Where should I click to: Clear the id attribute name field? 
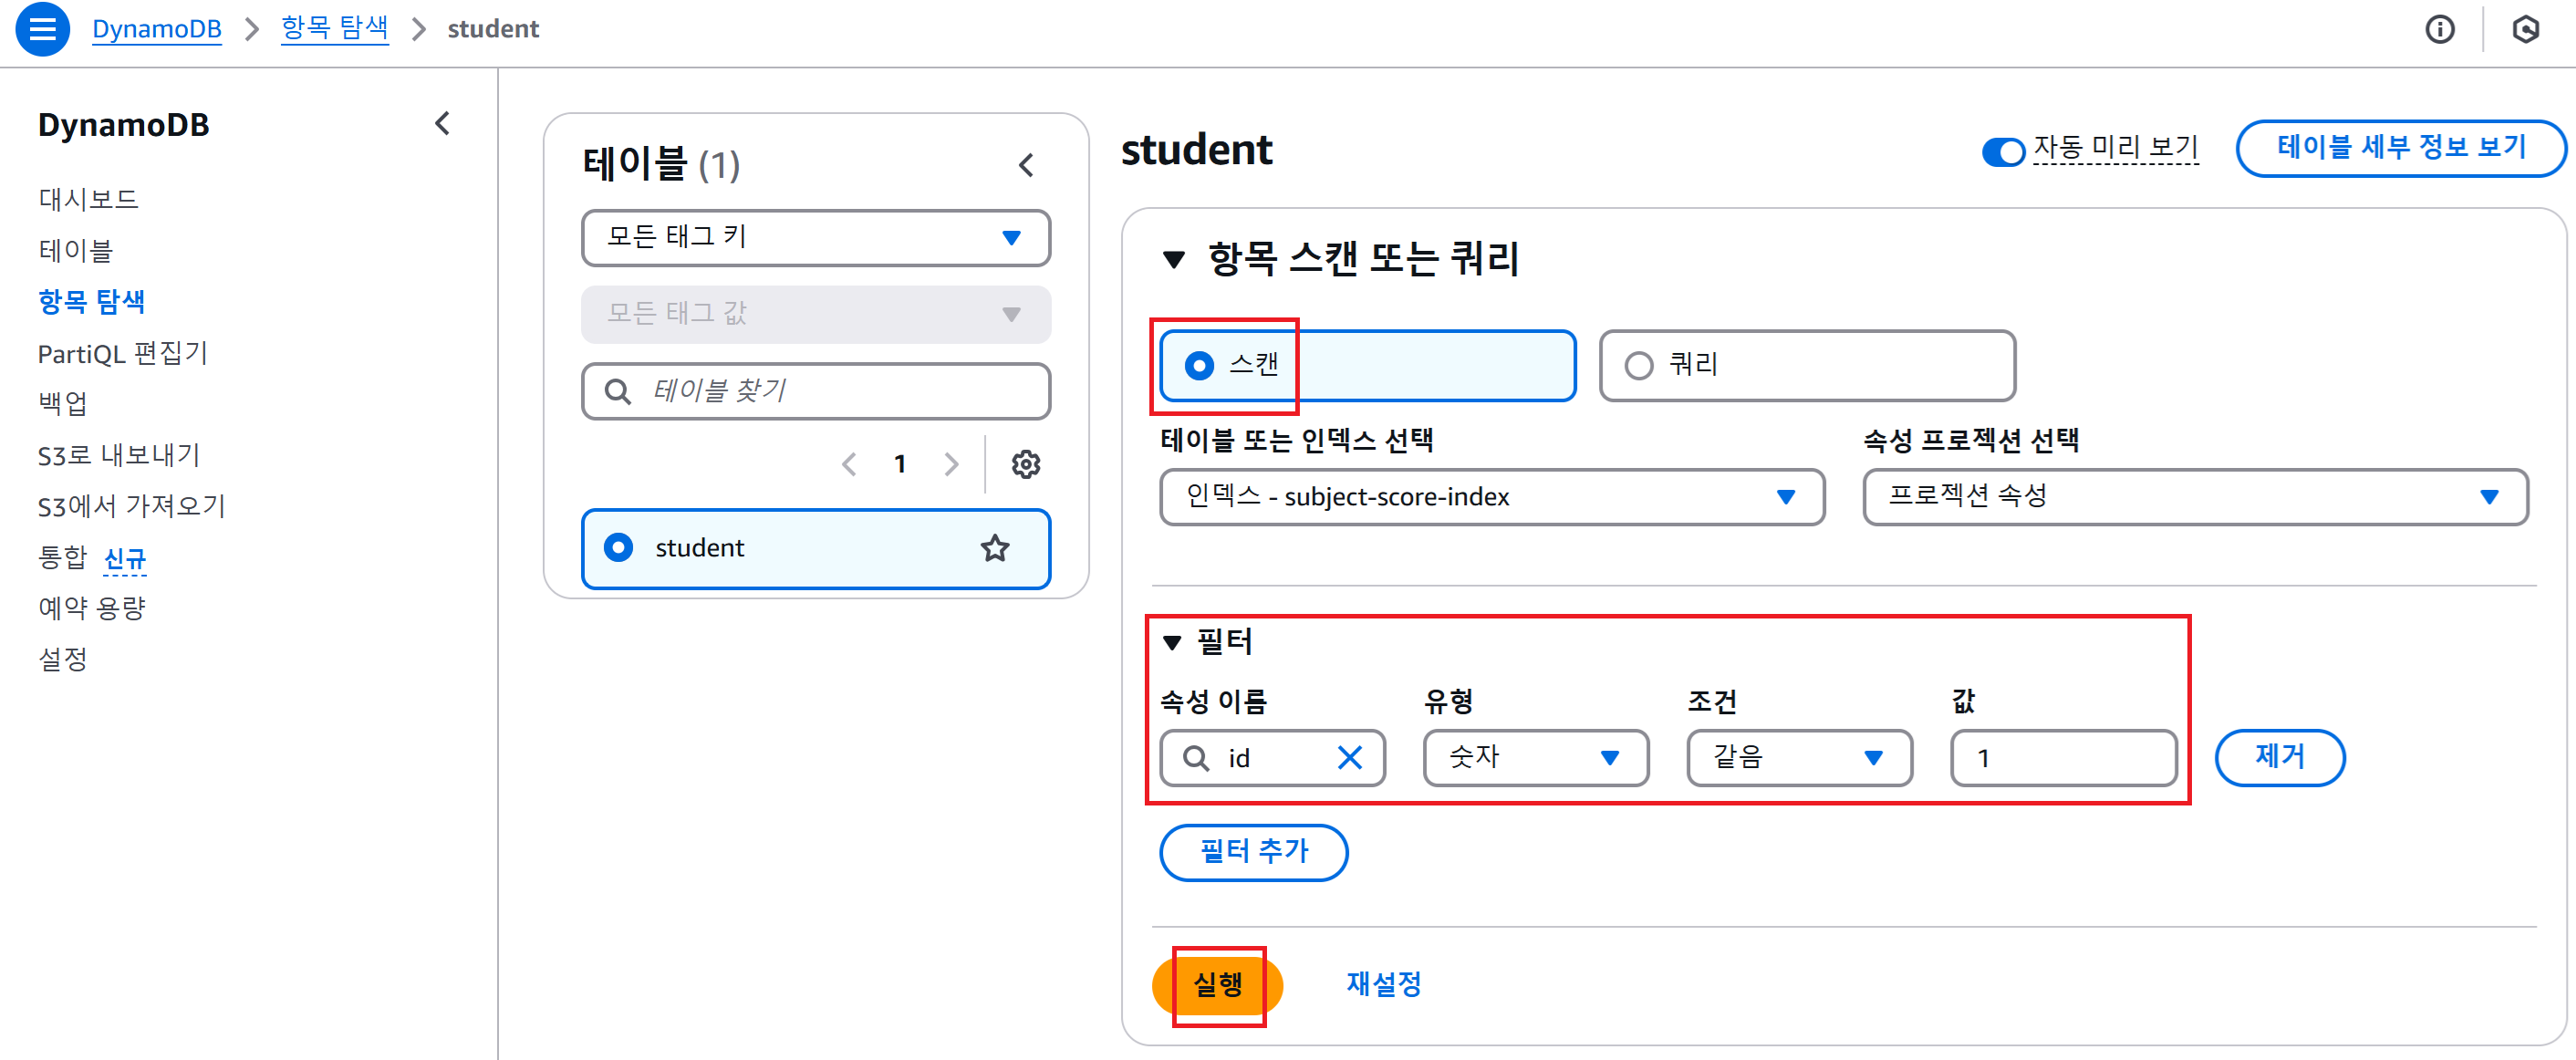(x=1349, y=758)
